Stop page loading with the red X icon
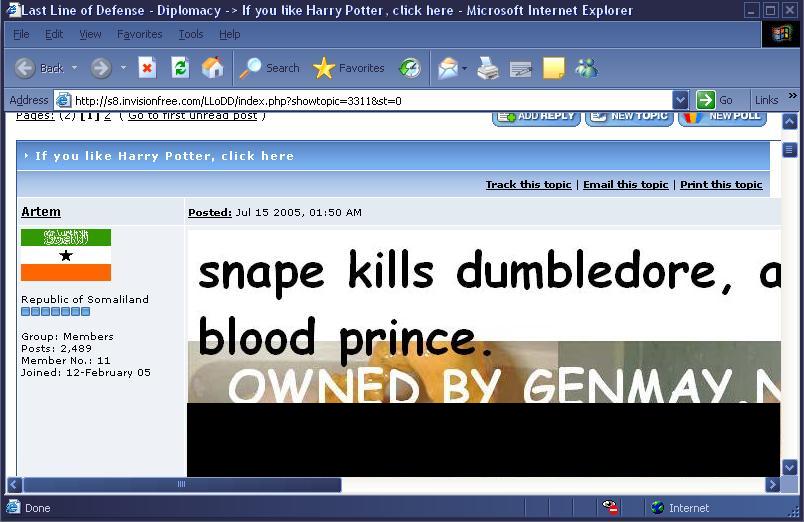Viewport: 804px width, 522px height. (147, 68)
